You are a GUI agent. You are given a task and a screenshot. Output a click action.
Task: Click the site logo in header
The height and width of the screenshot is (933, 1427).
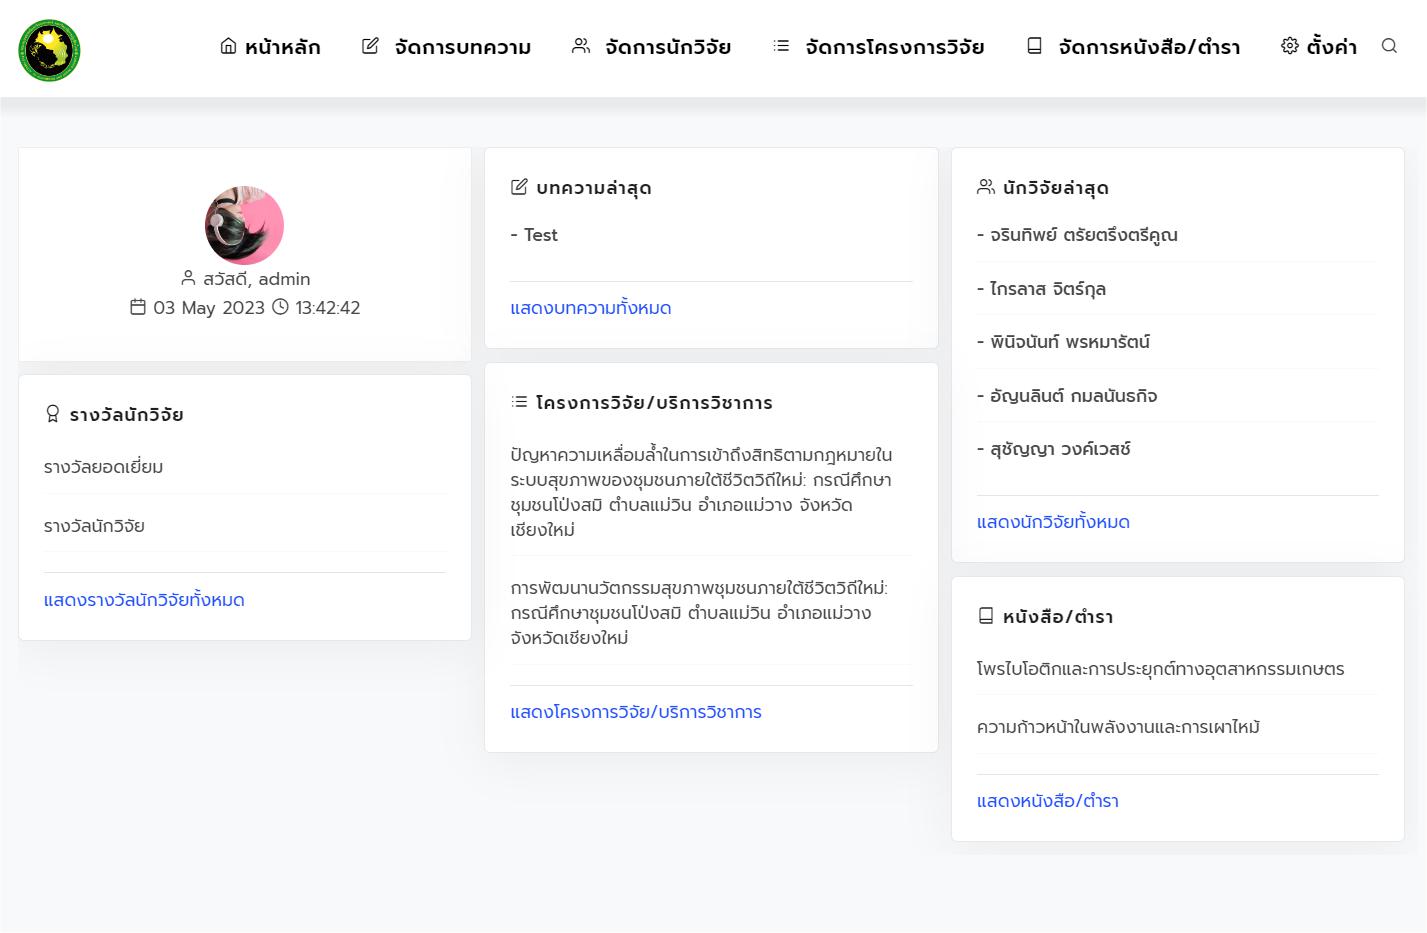click(49, 50)
